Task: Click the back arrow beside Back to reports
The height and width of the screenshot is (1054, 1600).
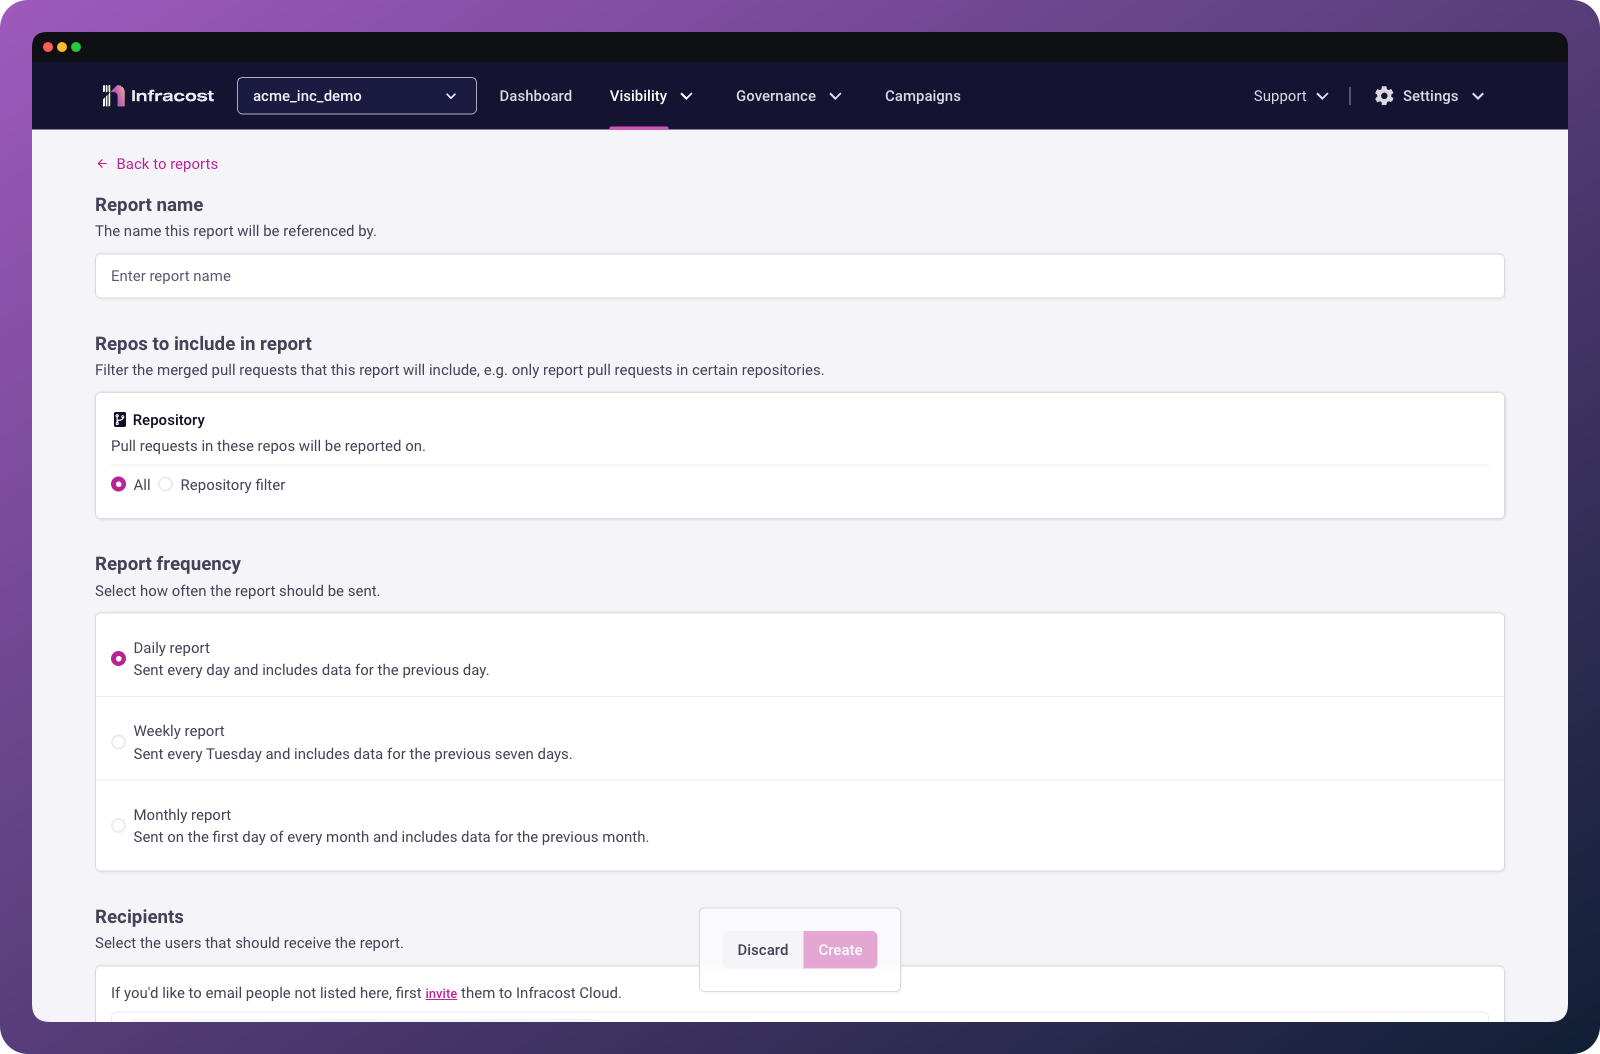Action: tap(101, 163)
